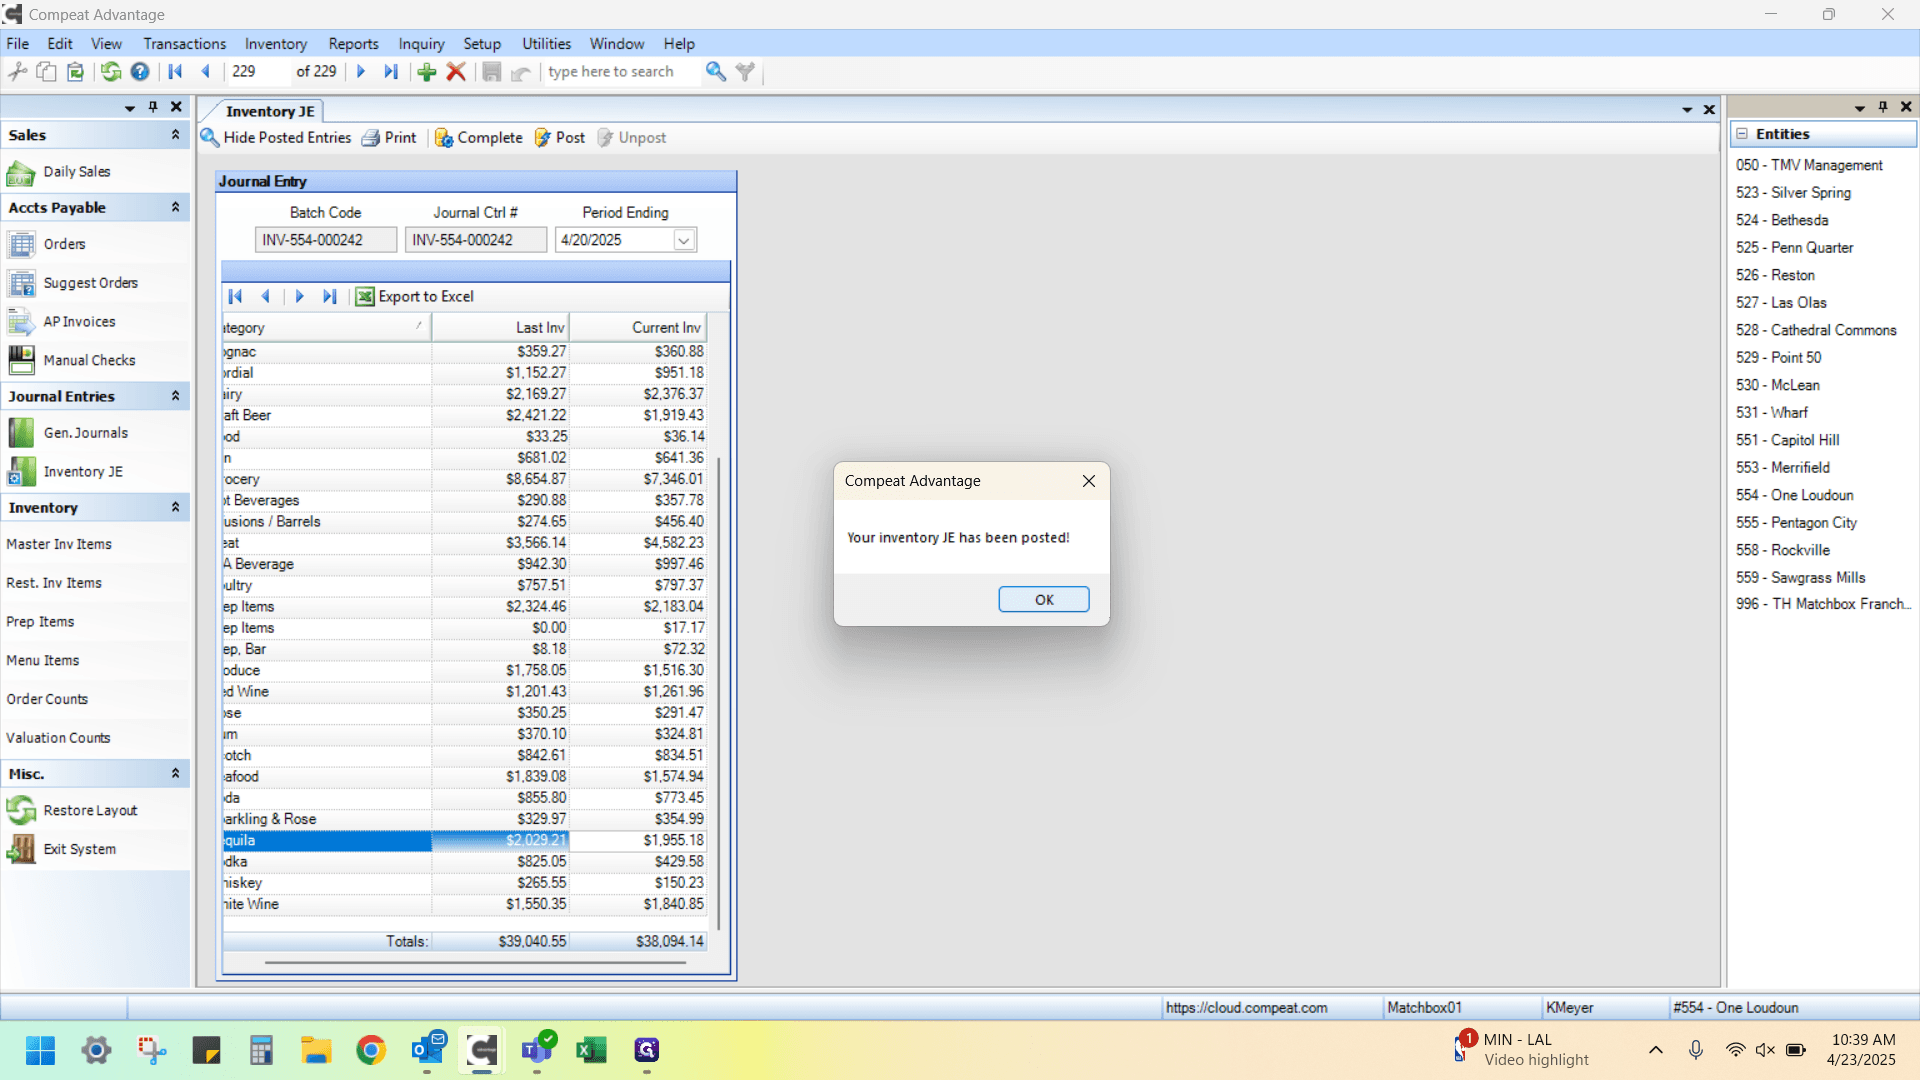Open the Transactions menu
The height and width of the screenshot is (1080, 1920).
click(x=184, y=44)
